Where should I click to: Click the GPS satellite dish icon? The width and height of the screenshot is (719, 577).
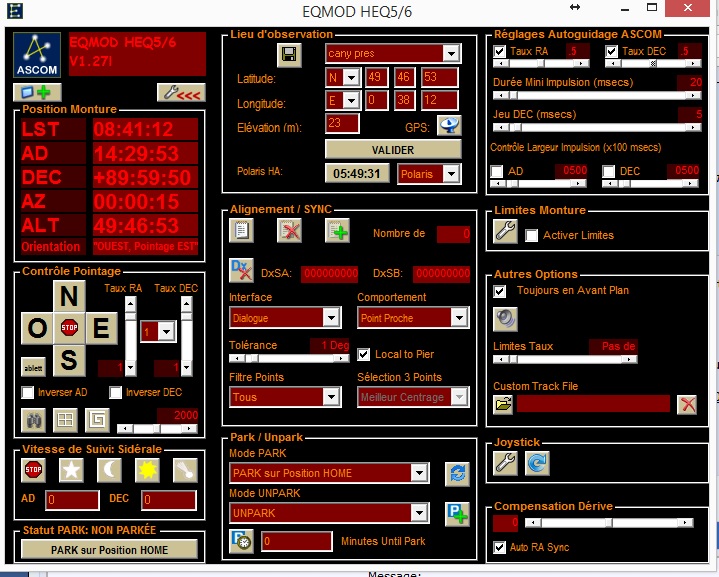coord(449,125)
